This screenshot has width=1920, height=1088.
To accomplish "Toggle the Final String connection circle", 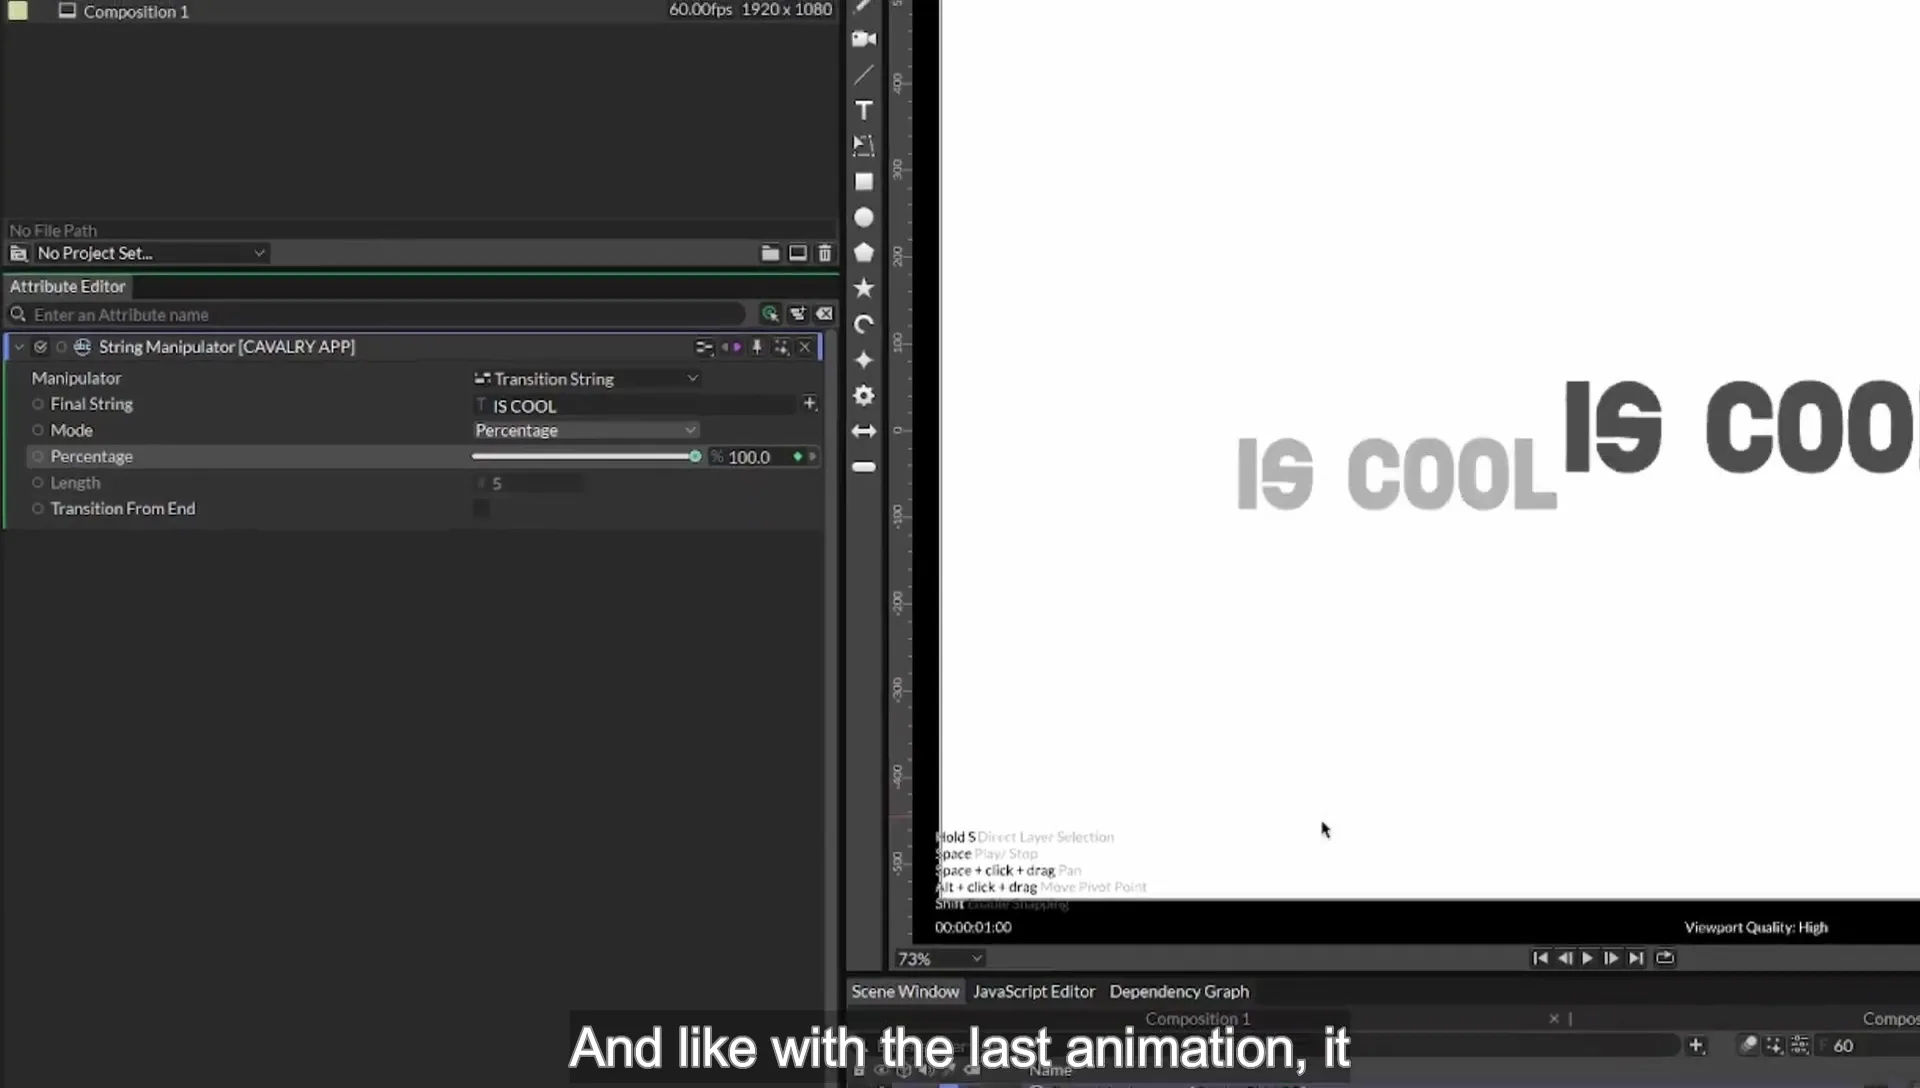I will [38, 404].
